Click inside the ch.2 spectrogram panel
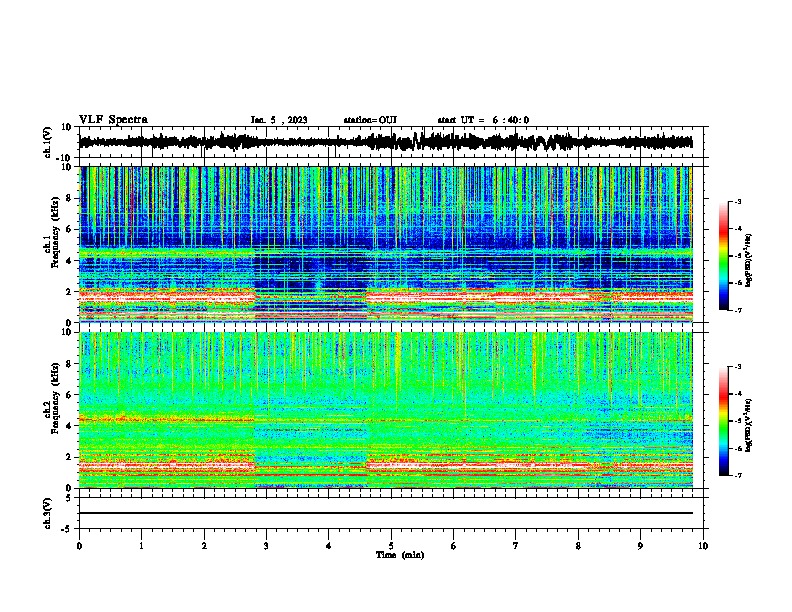Viewport: 792px width, 612px height. coord(386,410)
